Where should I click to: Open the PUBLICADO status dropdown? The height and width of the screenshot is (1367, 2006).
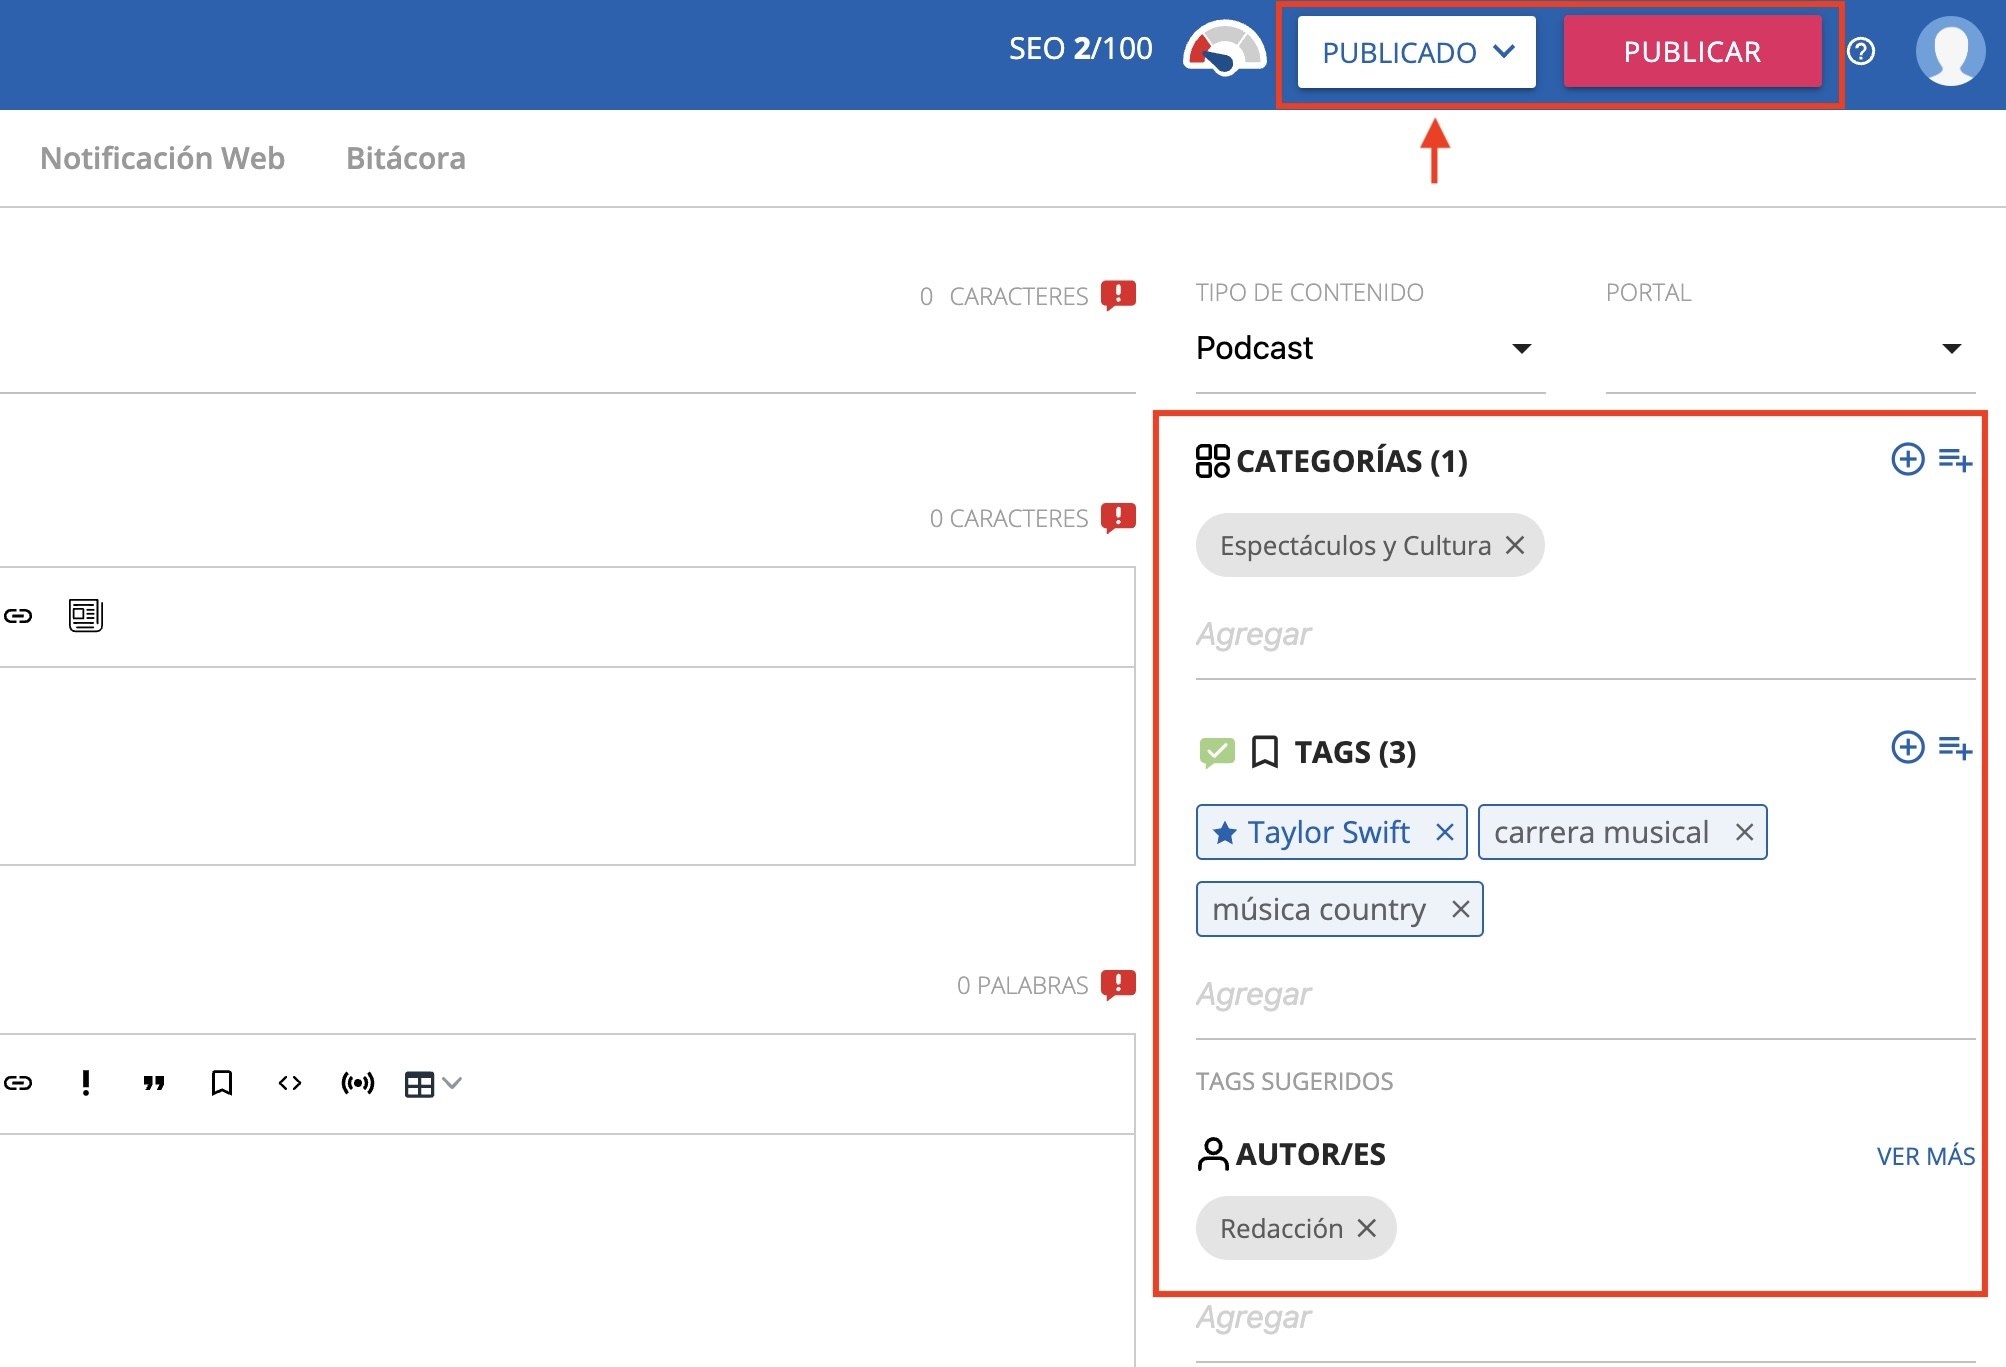click(1416, 52)
